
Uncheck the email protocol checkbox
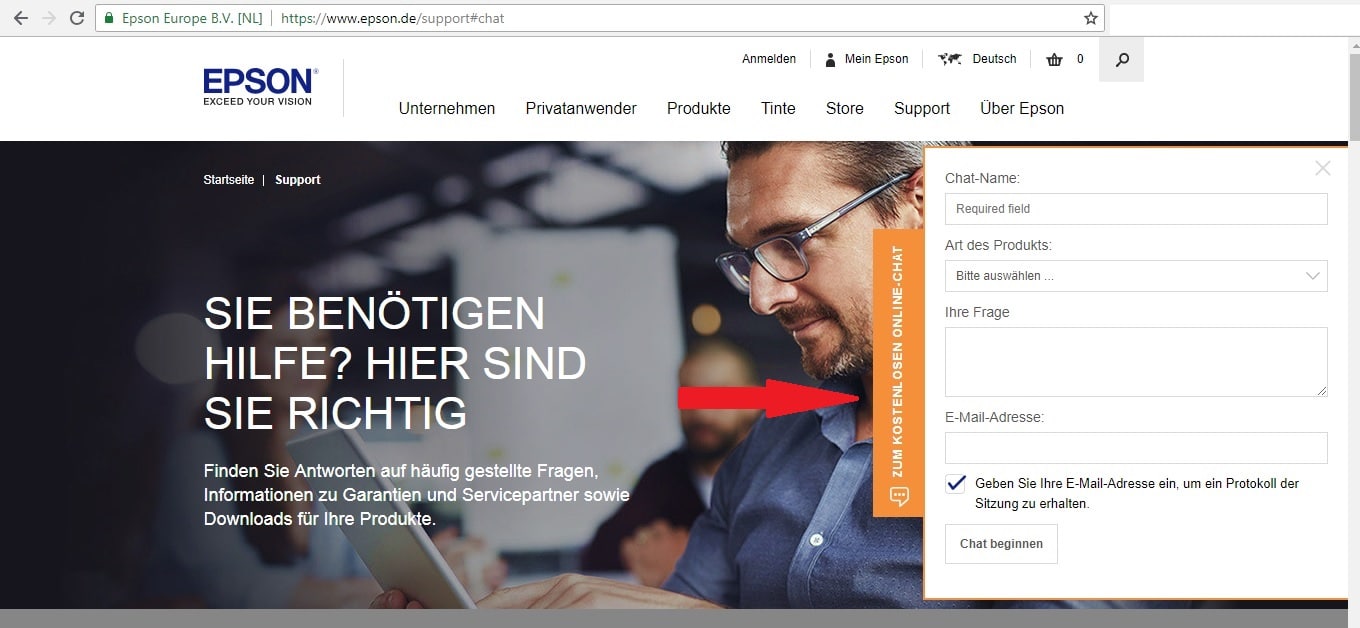point(955,483)
